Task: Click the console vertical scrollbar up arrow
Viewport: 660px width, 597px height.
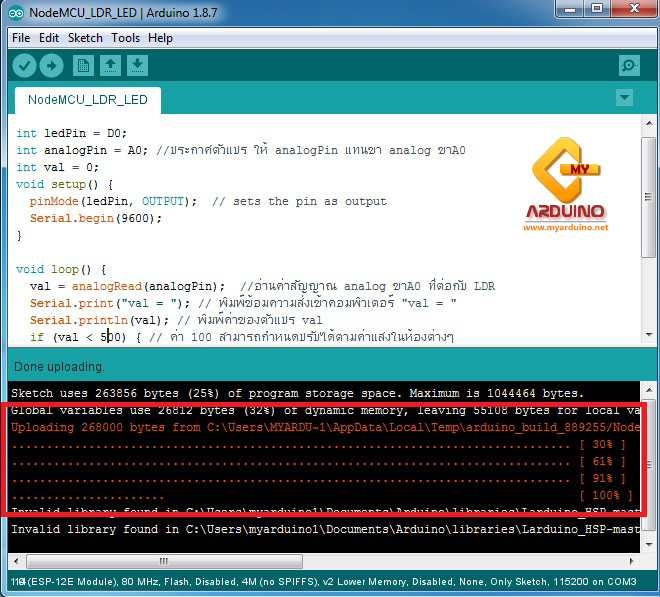Action: (647, 388)
